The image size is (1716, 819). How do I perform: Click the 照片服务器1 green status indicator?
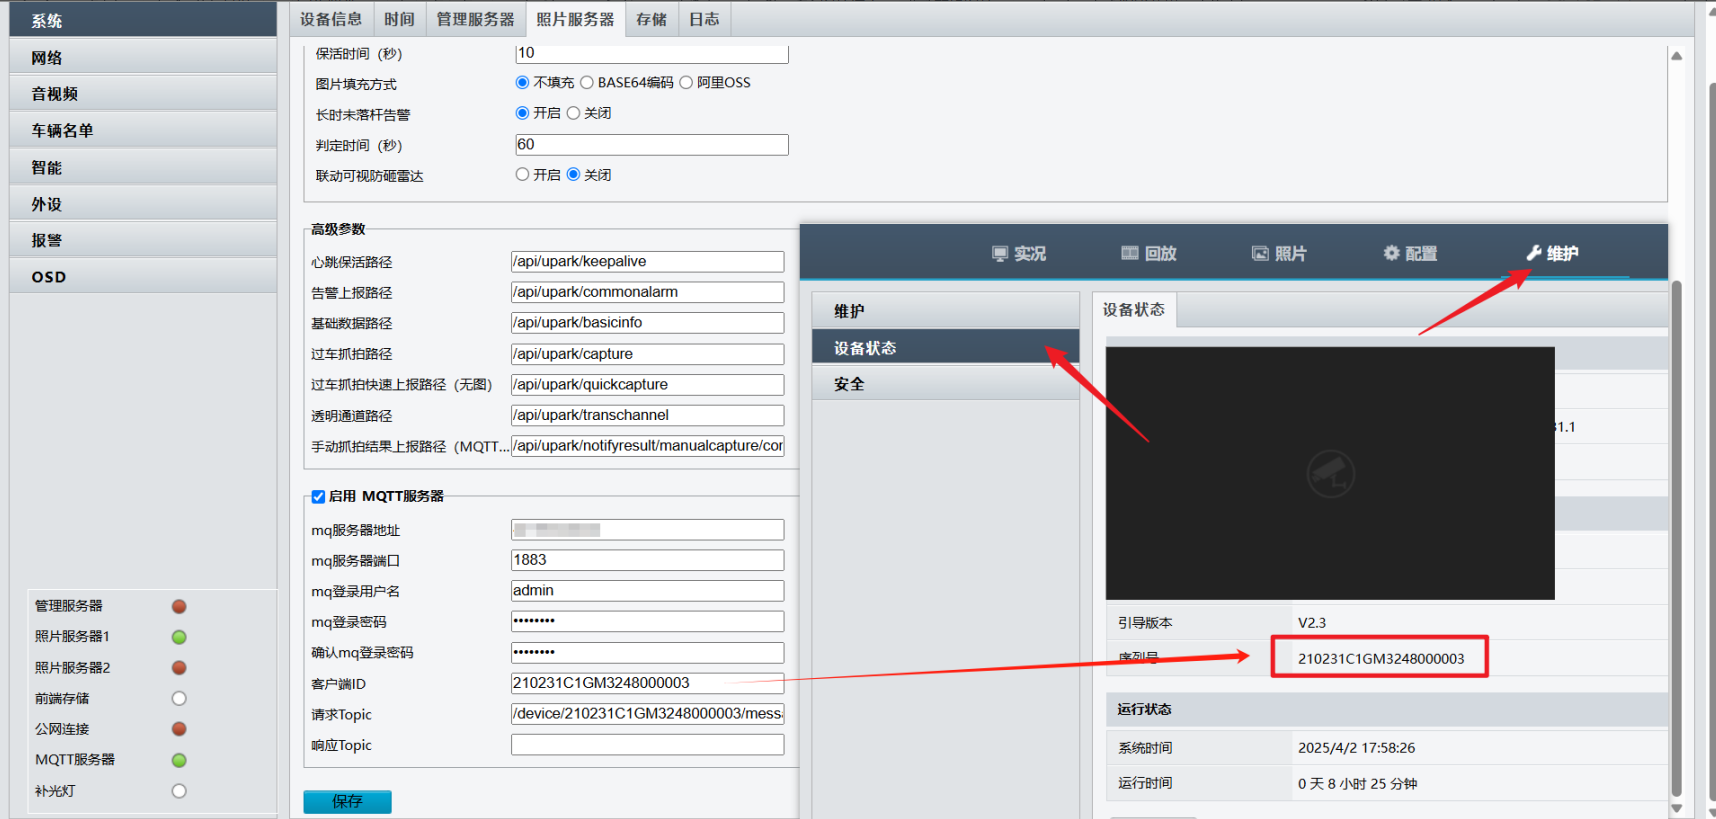(179, 637)
